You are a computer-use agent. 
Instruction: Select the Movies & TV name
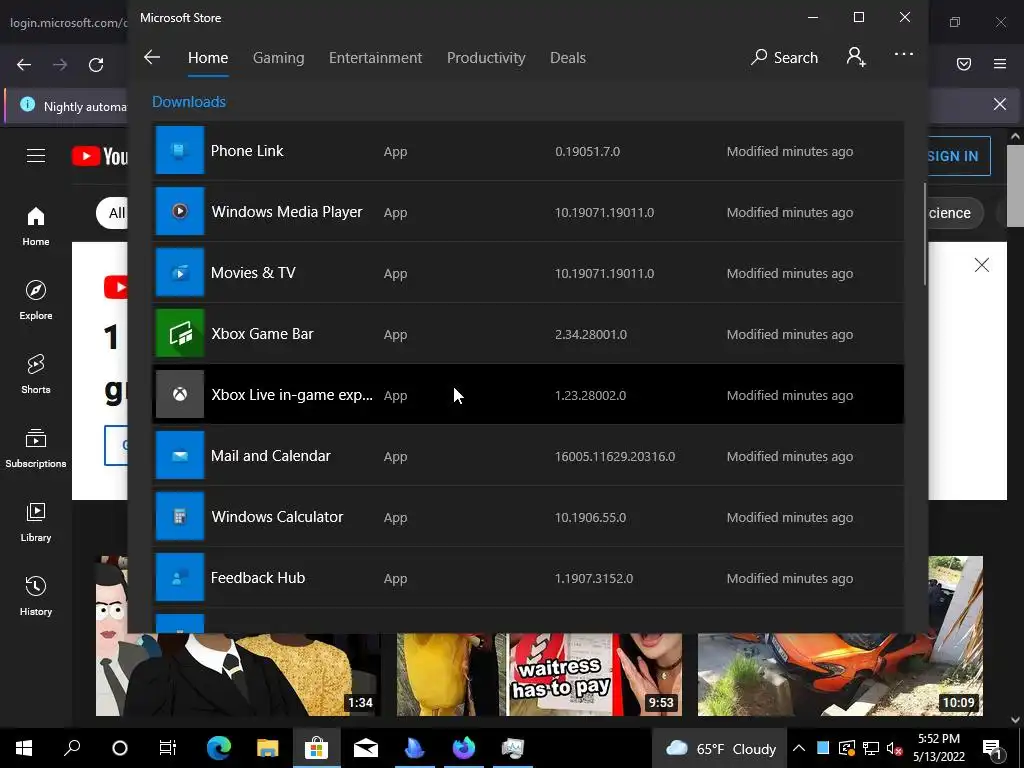tap(253, 273)
